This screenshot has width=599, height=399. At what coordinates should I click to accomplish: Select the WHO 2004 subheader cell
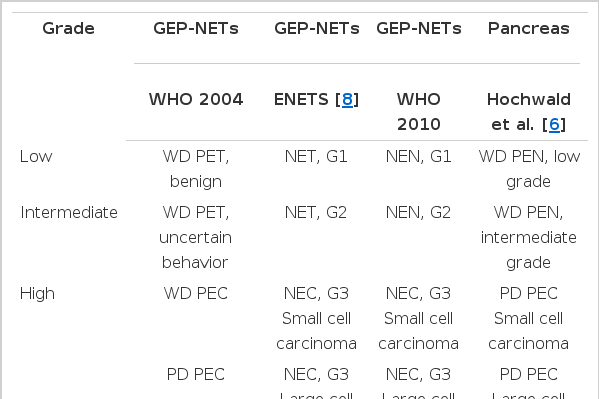point(196,100)
